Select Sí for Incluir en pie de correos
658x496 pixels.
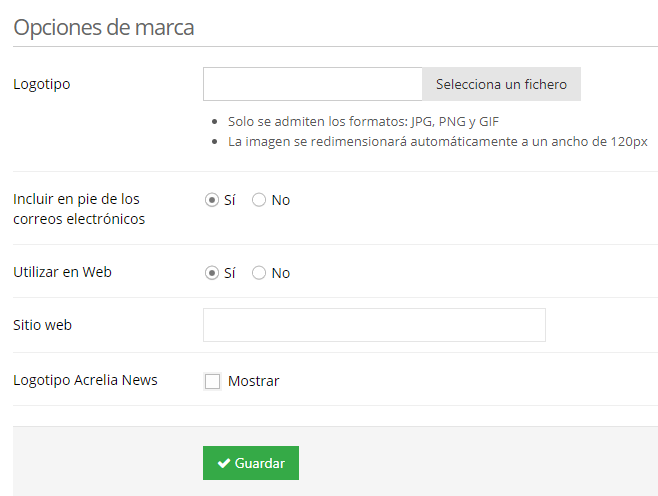[212, 200]
